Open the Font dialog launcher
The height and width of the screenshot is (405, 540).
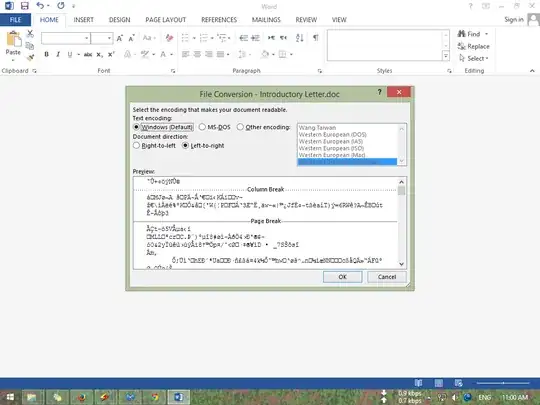pos(173,71)
